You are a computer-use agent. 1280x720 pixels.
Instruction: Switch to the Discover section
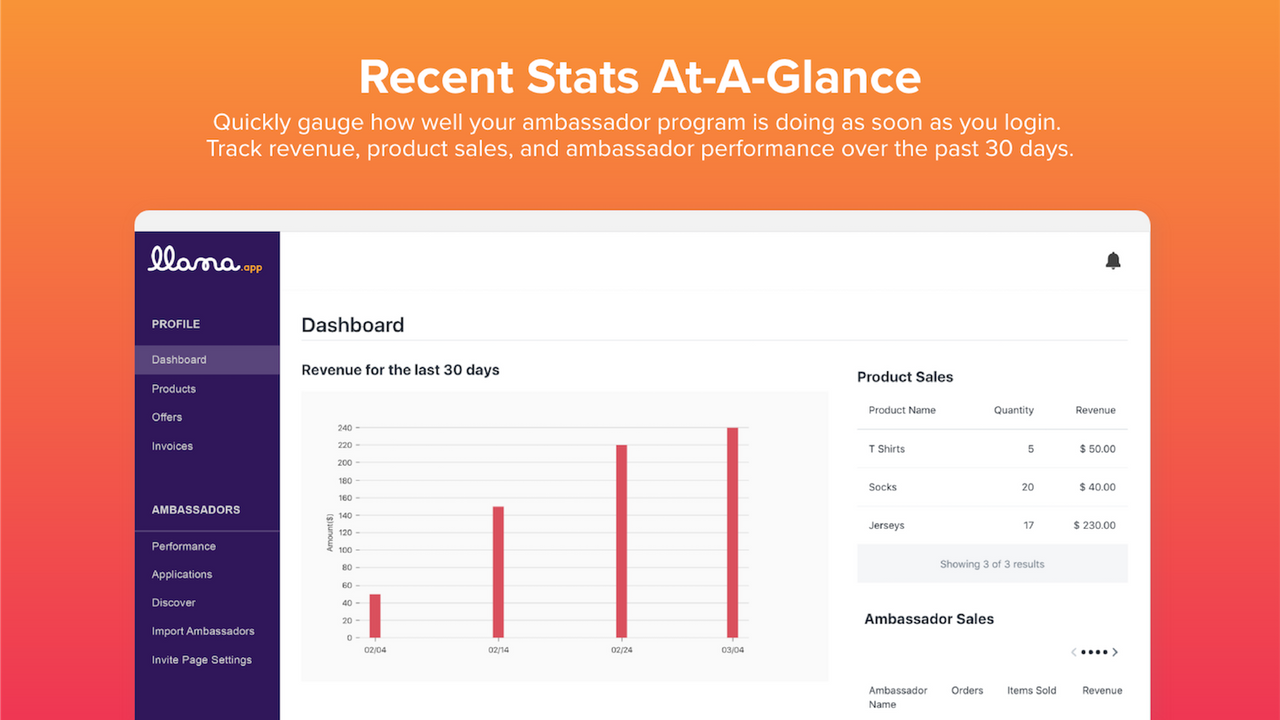173,602
